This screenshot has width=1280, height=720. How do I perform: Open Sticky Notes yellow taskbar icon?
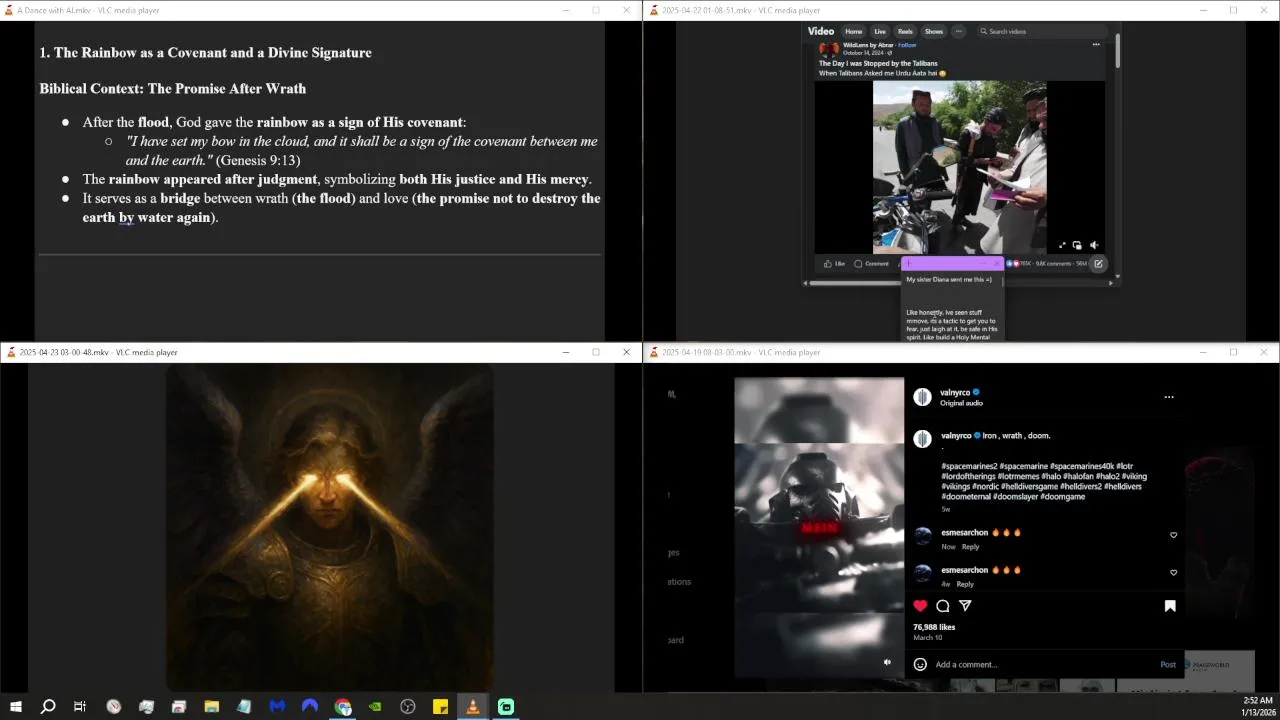point(440,707)
